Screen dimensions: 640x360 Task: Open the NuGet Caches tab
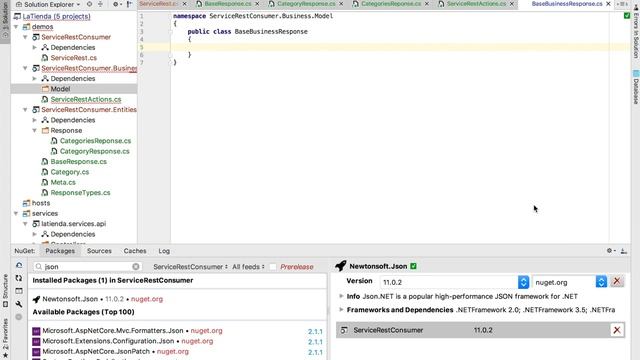135,251
